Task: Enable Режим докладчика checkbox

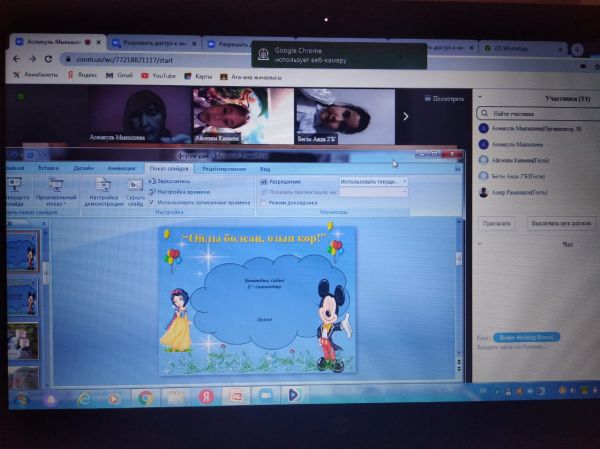Action: [x=263, y=202]
